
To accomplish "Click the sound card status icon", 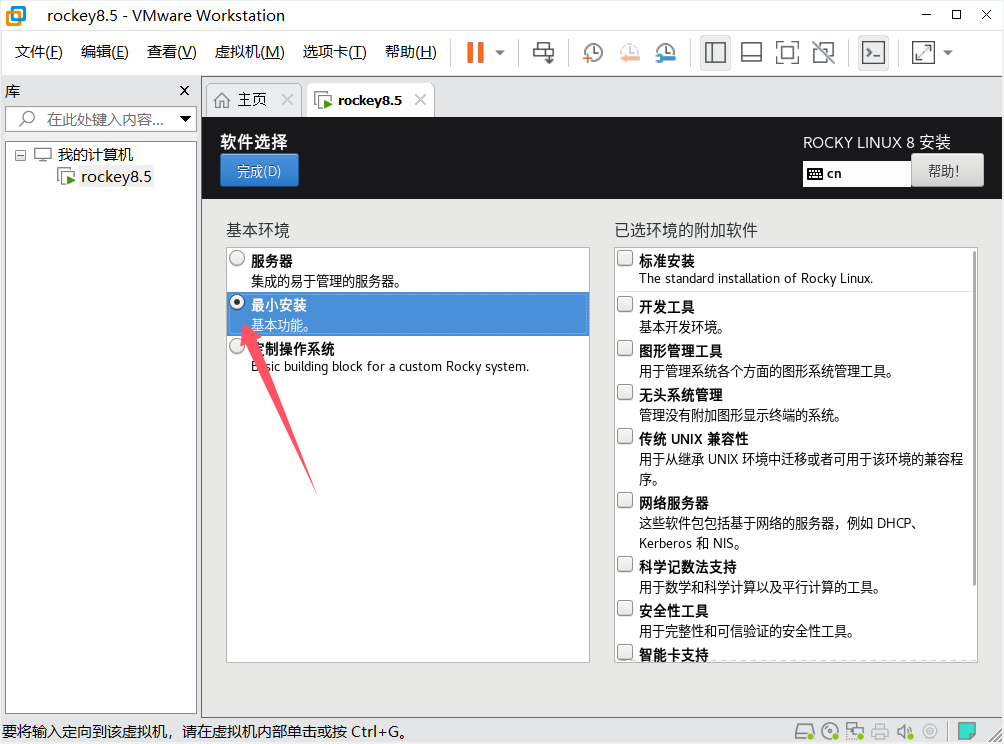I will [905, 731].
